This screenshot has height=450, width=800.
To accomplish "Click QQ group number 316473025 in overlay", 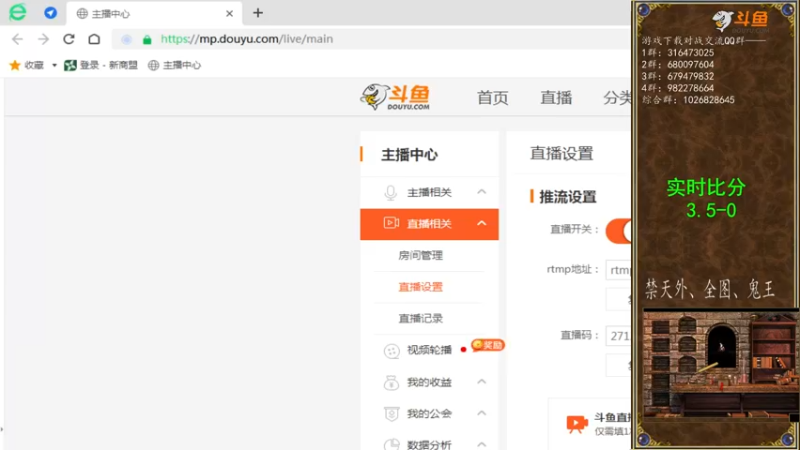I will pyautogui.click(x=691, y=53).
